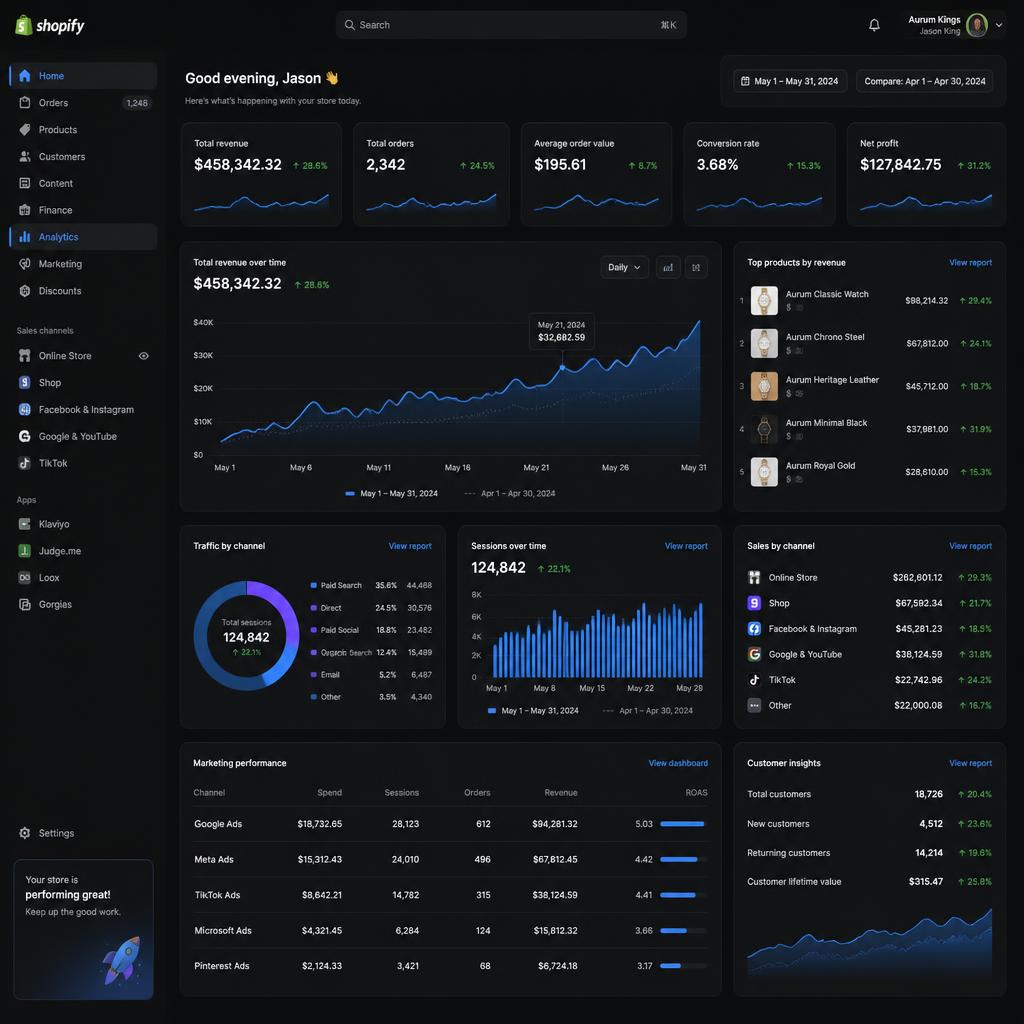Viewport: 1024px width, 1024px height.
Task: Click the Direct traffic legend entry
Action: coord(371,607)
